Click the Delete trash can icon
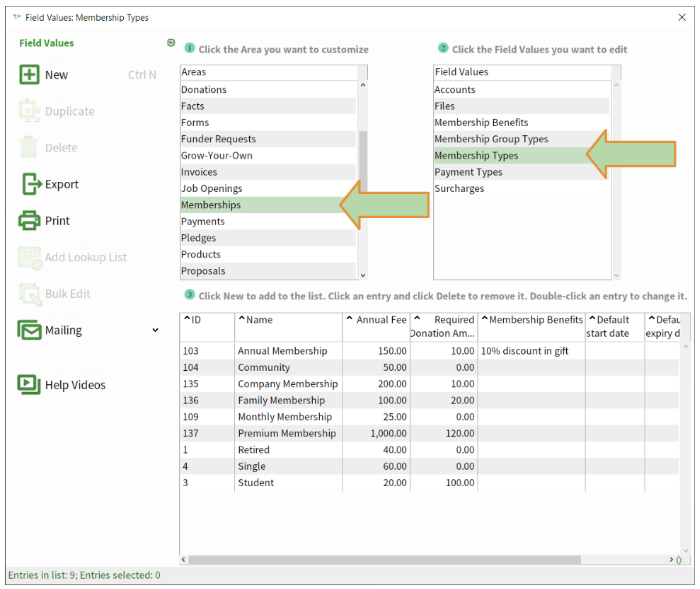This screenshot has width=700, height=589. tap(29, 147)
